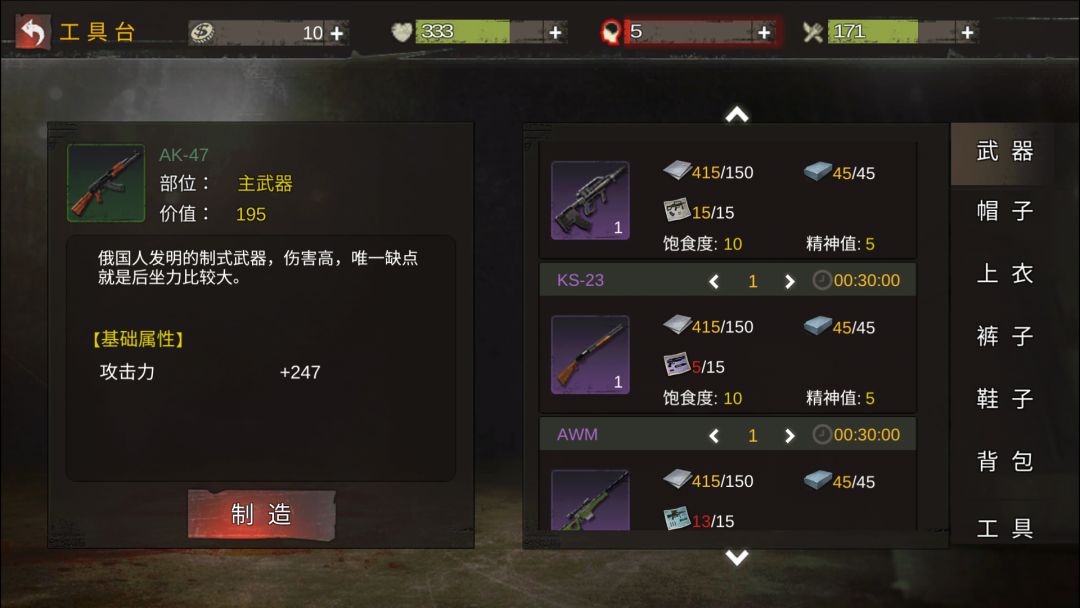This screenshot has width=1080, height=608.
Task: Add coins with the plus beside 10
Action: (x=337, y=33)
